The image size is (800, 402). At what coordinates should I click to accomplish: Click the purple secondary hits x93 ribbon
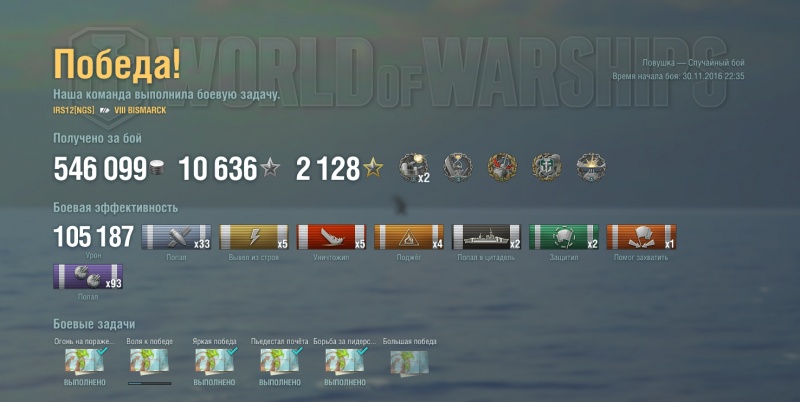point(88,277)
